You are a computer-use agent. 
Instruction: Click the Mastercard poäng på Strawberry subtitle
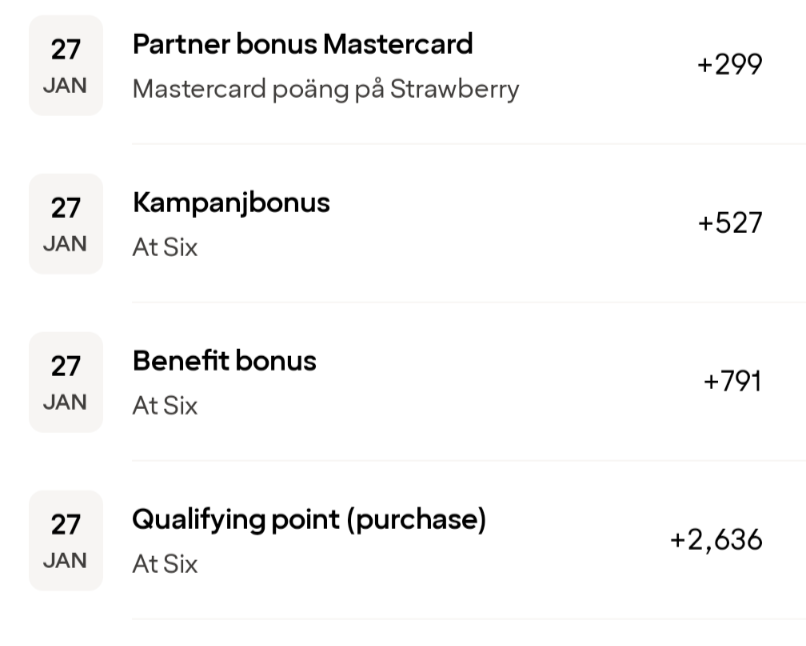coord(325,89)
